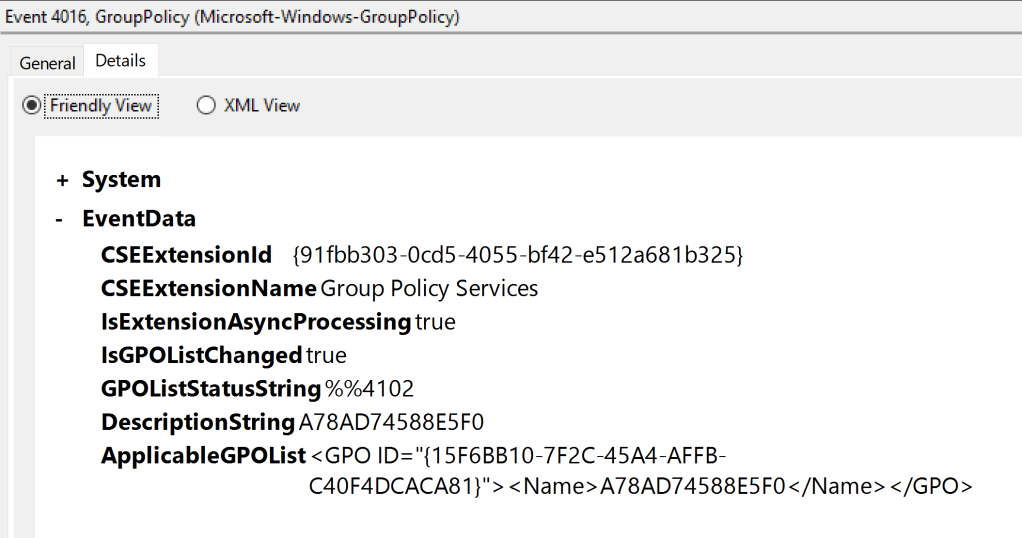Image resolution: width=1022 pixels, height=538 pixels.
Task: Select the GPOListStatusString field label
Action: (x=210, y=388)
